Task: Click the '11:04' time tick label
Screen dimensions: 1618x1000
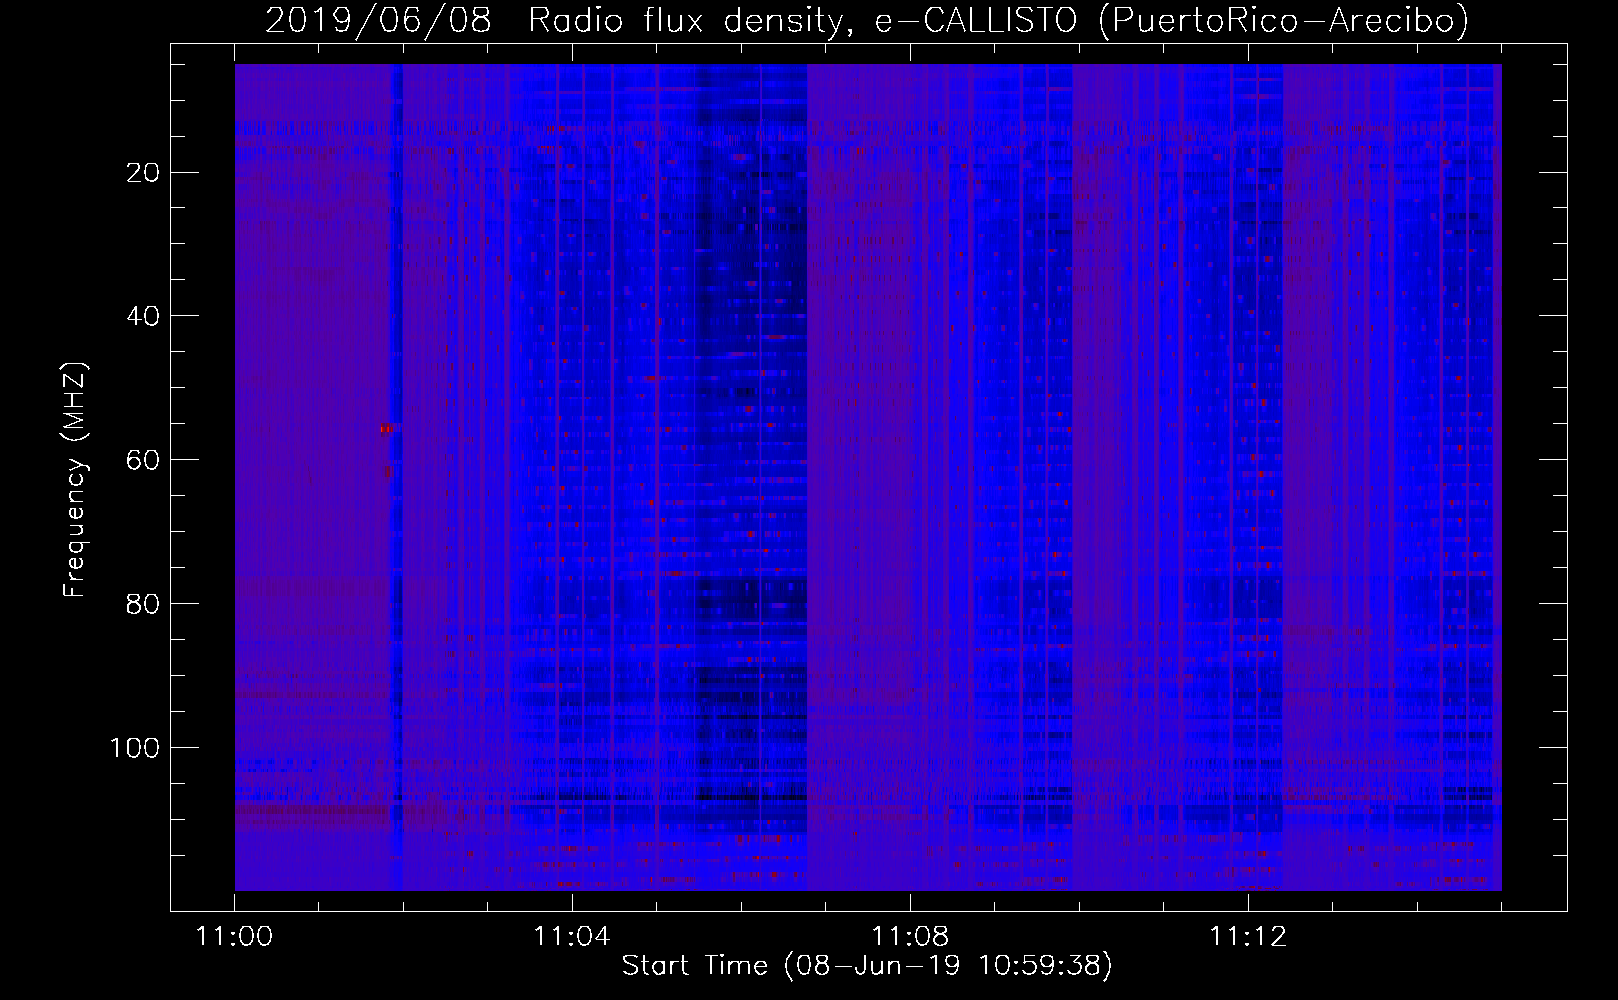Action: 572,937
